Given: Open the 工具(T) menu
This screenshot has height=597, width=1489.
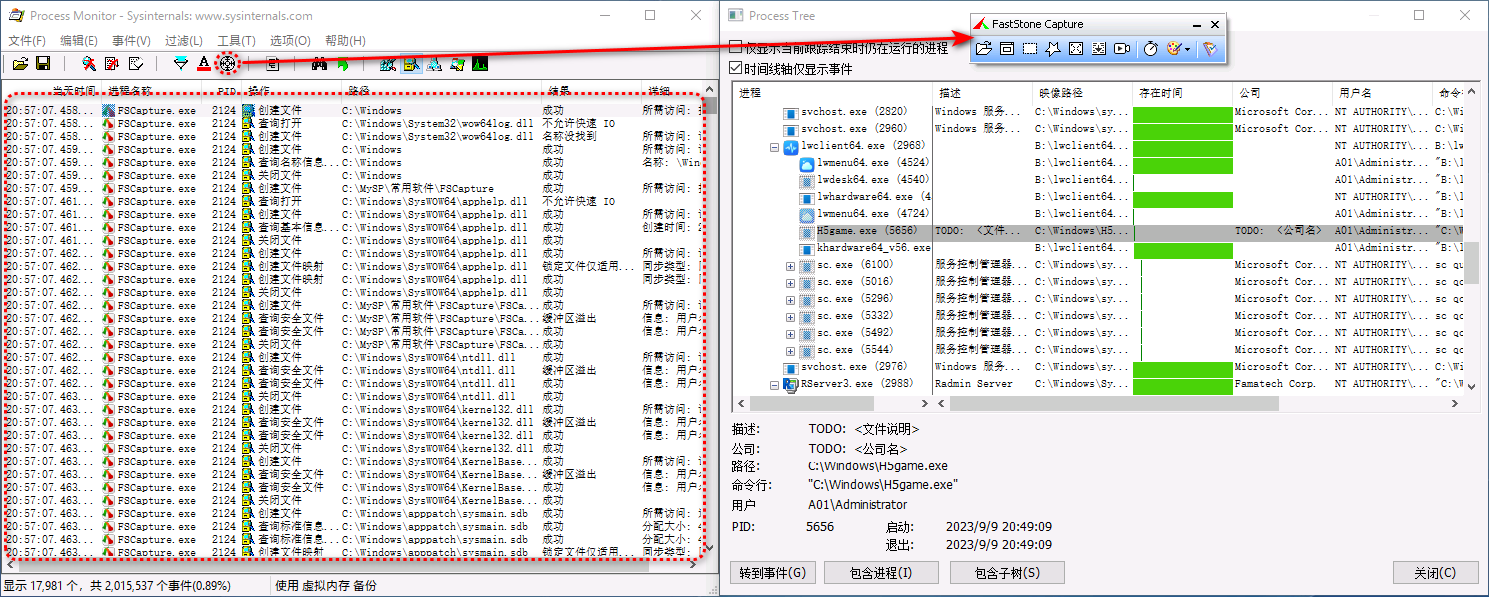Looking at the screenshot, I should [236, 41].
